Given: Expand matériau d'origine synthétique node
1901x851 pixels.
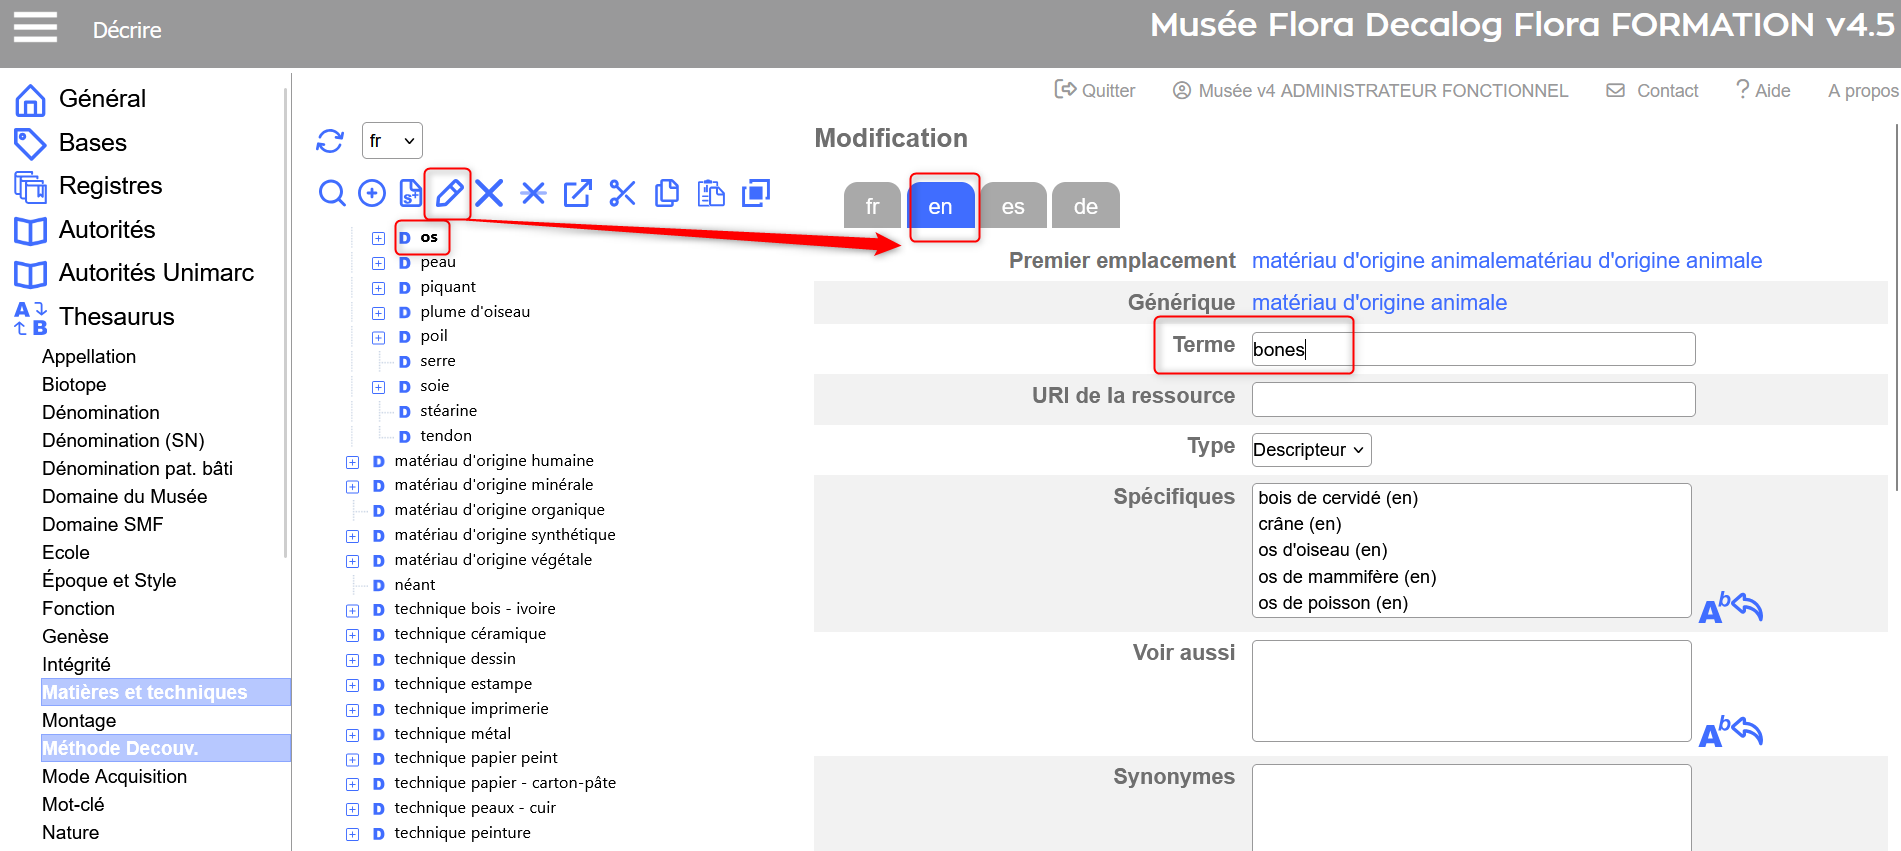Looking at the screenshot, I should pyautogui.click(x=352, y=536).
